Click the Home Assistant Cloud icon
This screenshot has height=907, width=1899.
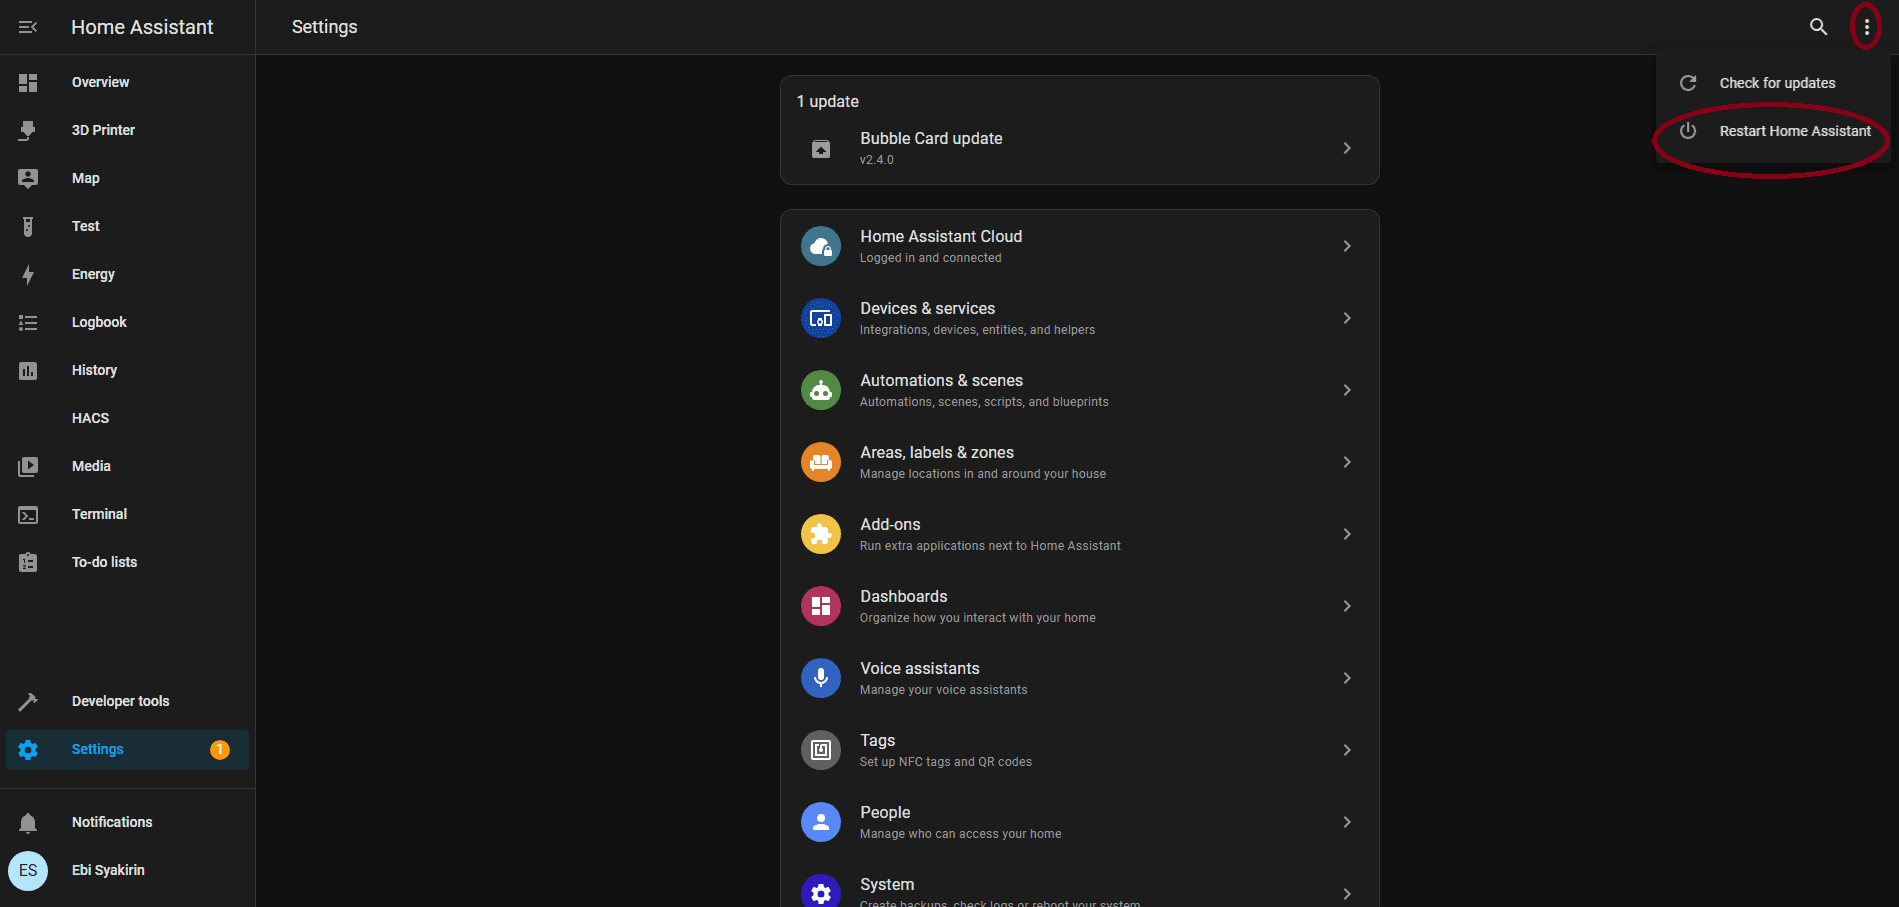pos(820,246)
